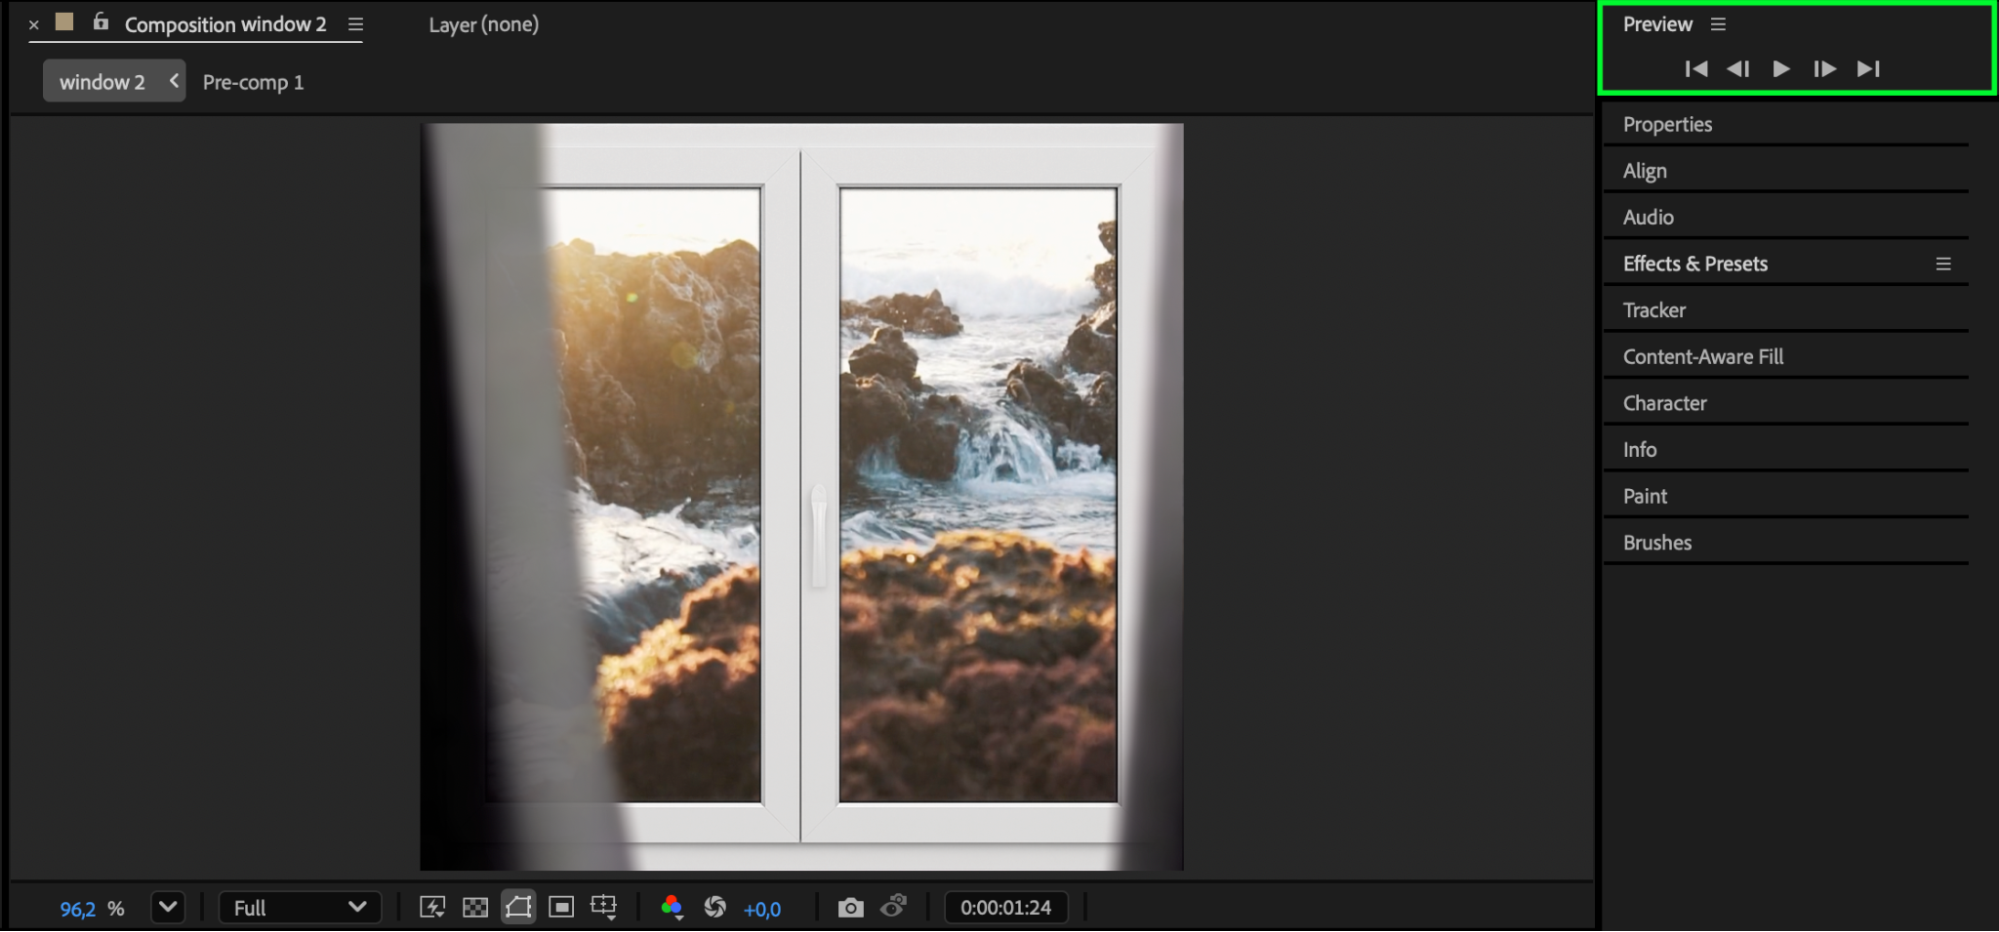This screenshot has height=932, width=1999.
Task: Open the Effects & Presets panel
Action: 1695,264
